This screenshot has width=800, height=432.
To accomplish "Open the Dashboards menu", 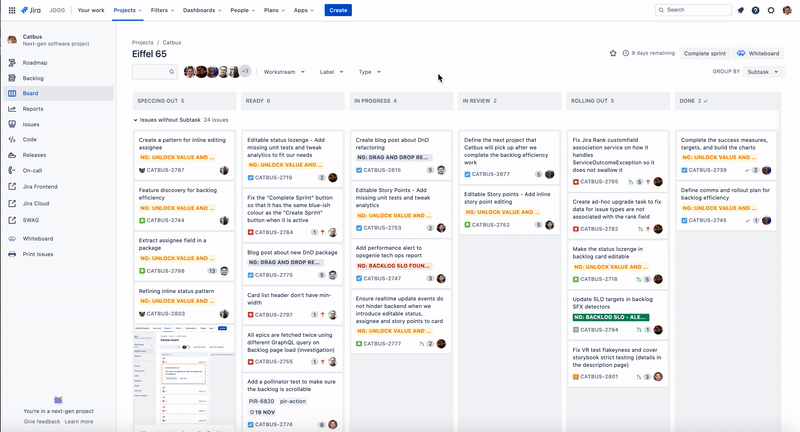I will (202, 10).
